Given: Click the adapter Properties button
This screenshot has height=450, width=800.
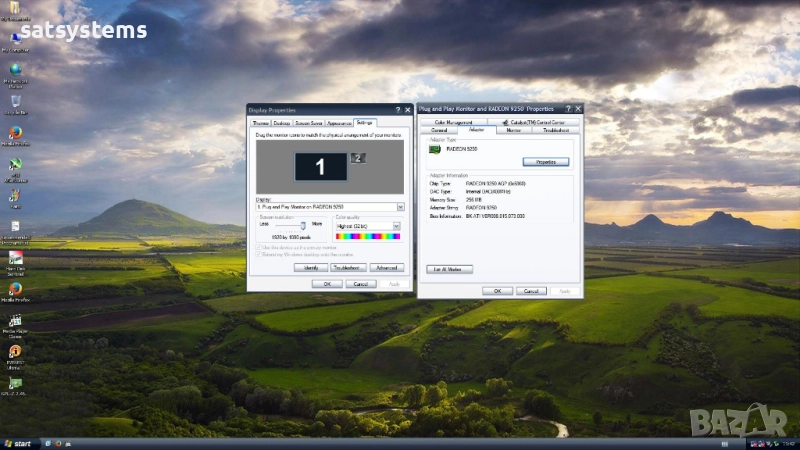Looking at the screenshot, I should pos(545,162).
